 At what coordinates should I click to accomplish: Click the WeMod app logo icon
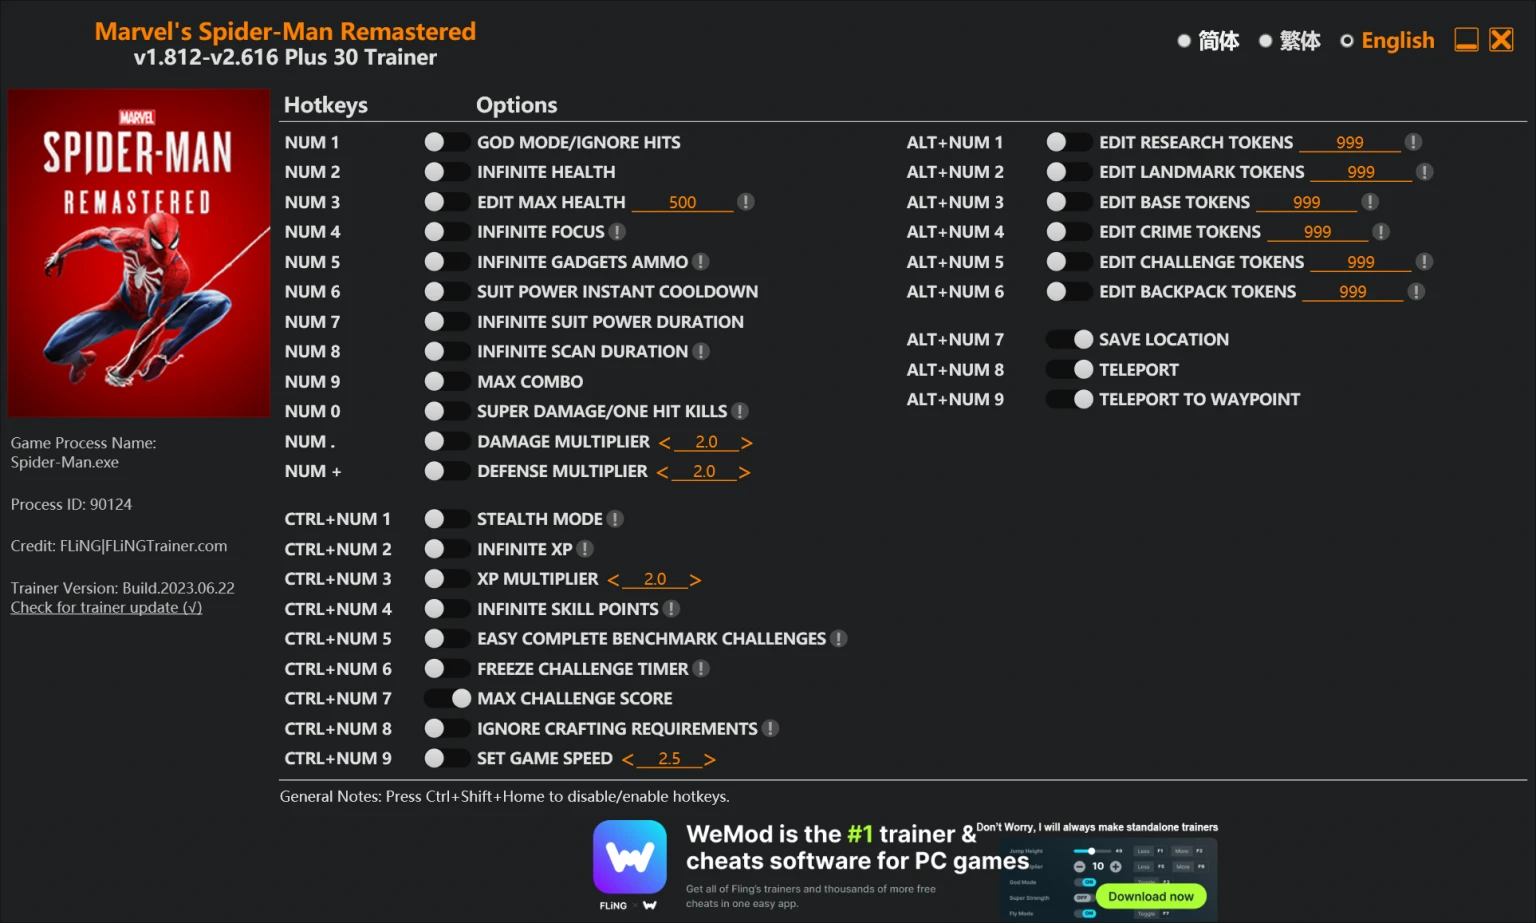pyautogui.click(x=630, y=857)
